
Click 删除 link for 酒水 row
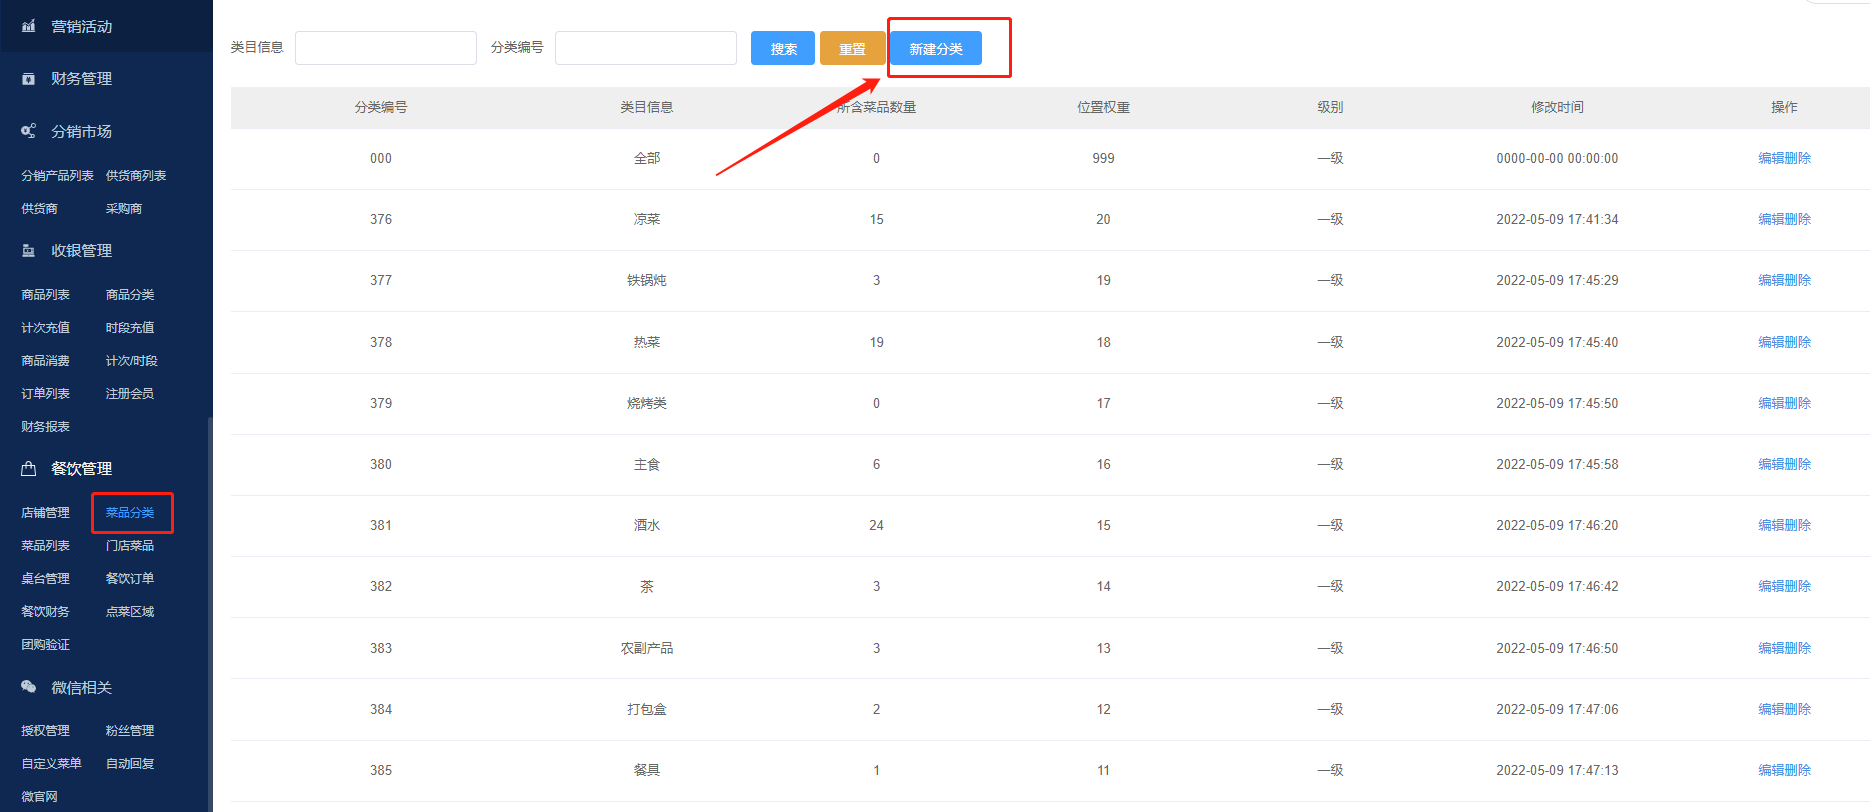point(1798,525)
